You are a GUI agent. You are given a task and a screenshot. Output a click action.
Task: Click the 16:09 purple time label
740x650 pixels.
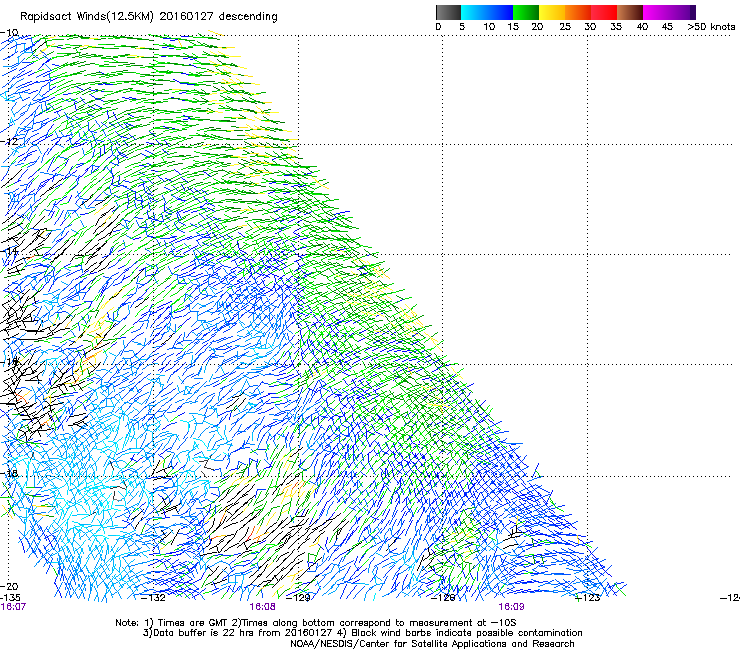tap(512, 607)
